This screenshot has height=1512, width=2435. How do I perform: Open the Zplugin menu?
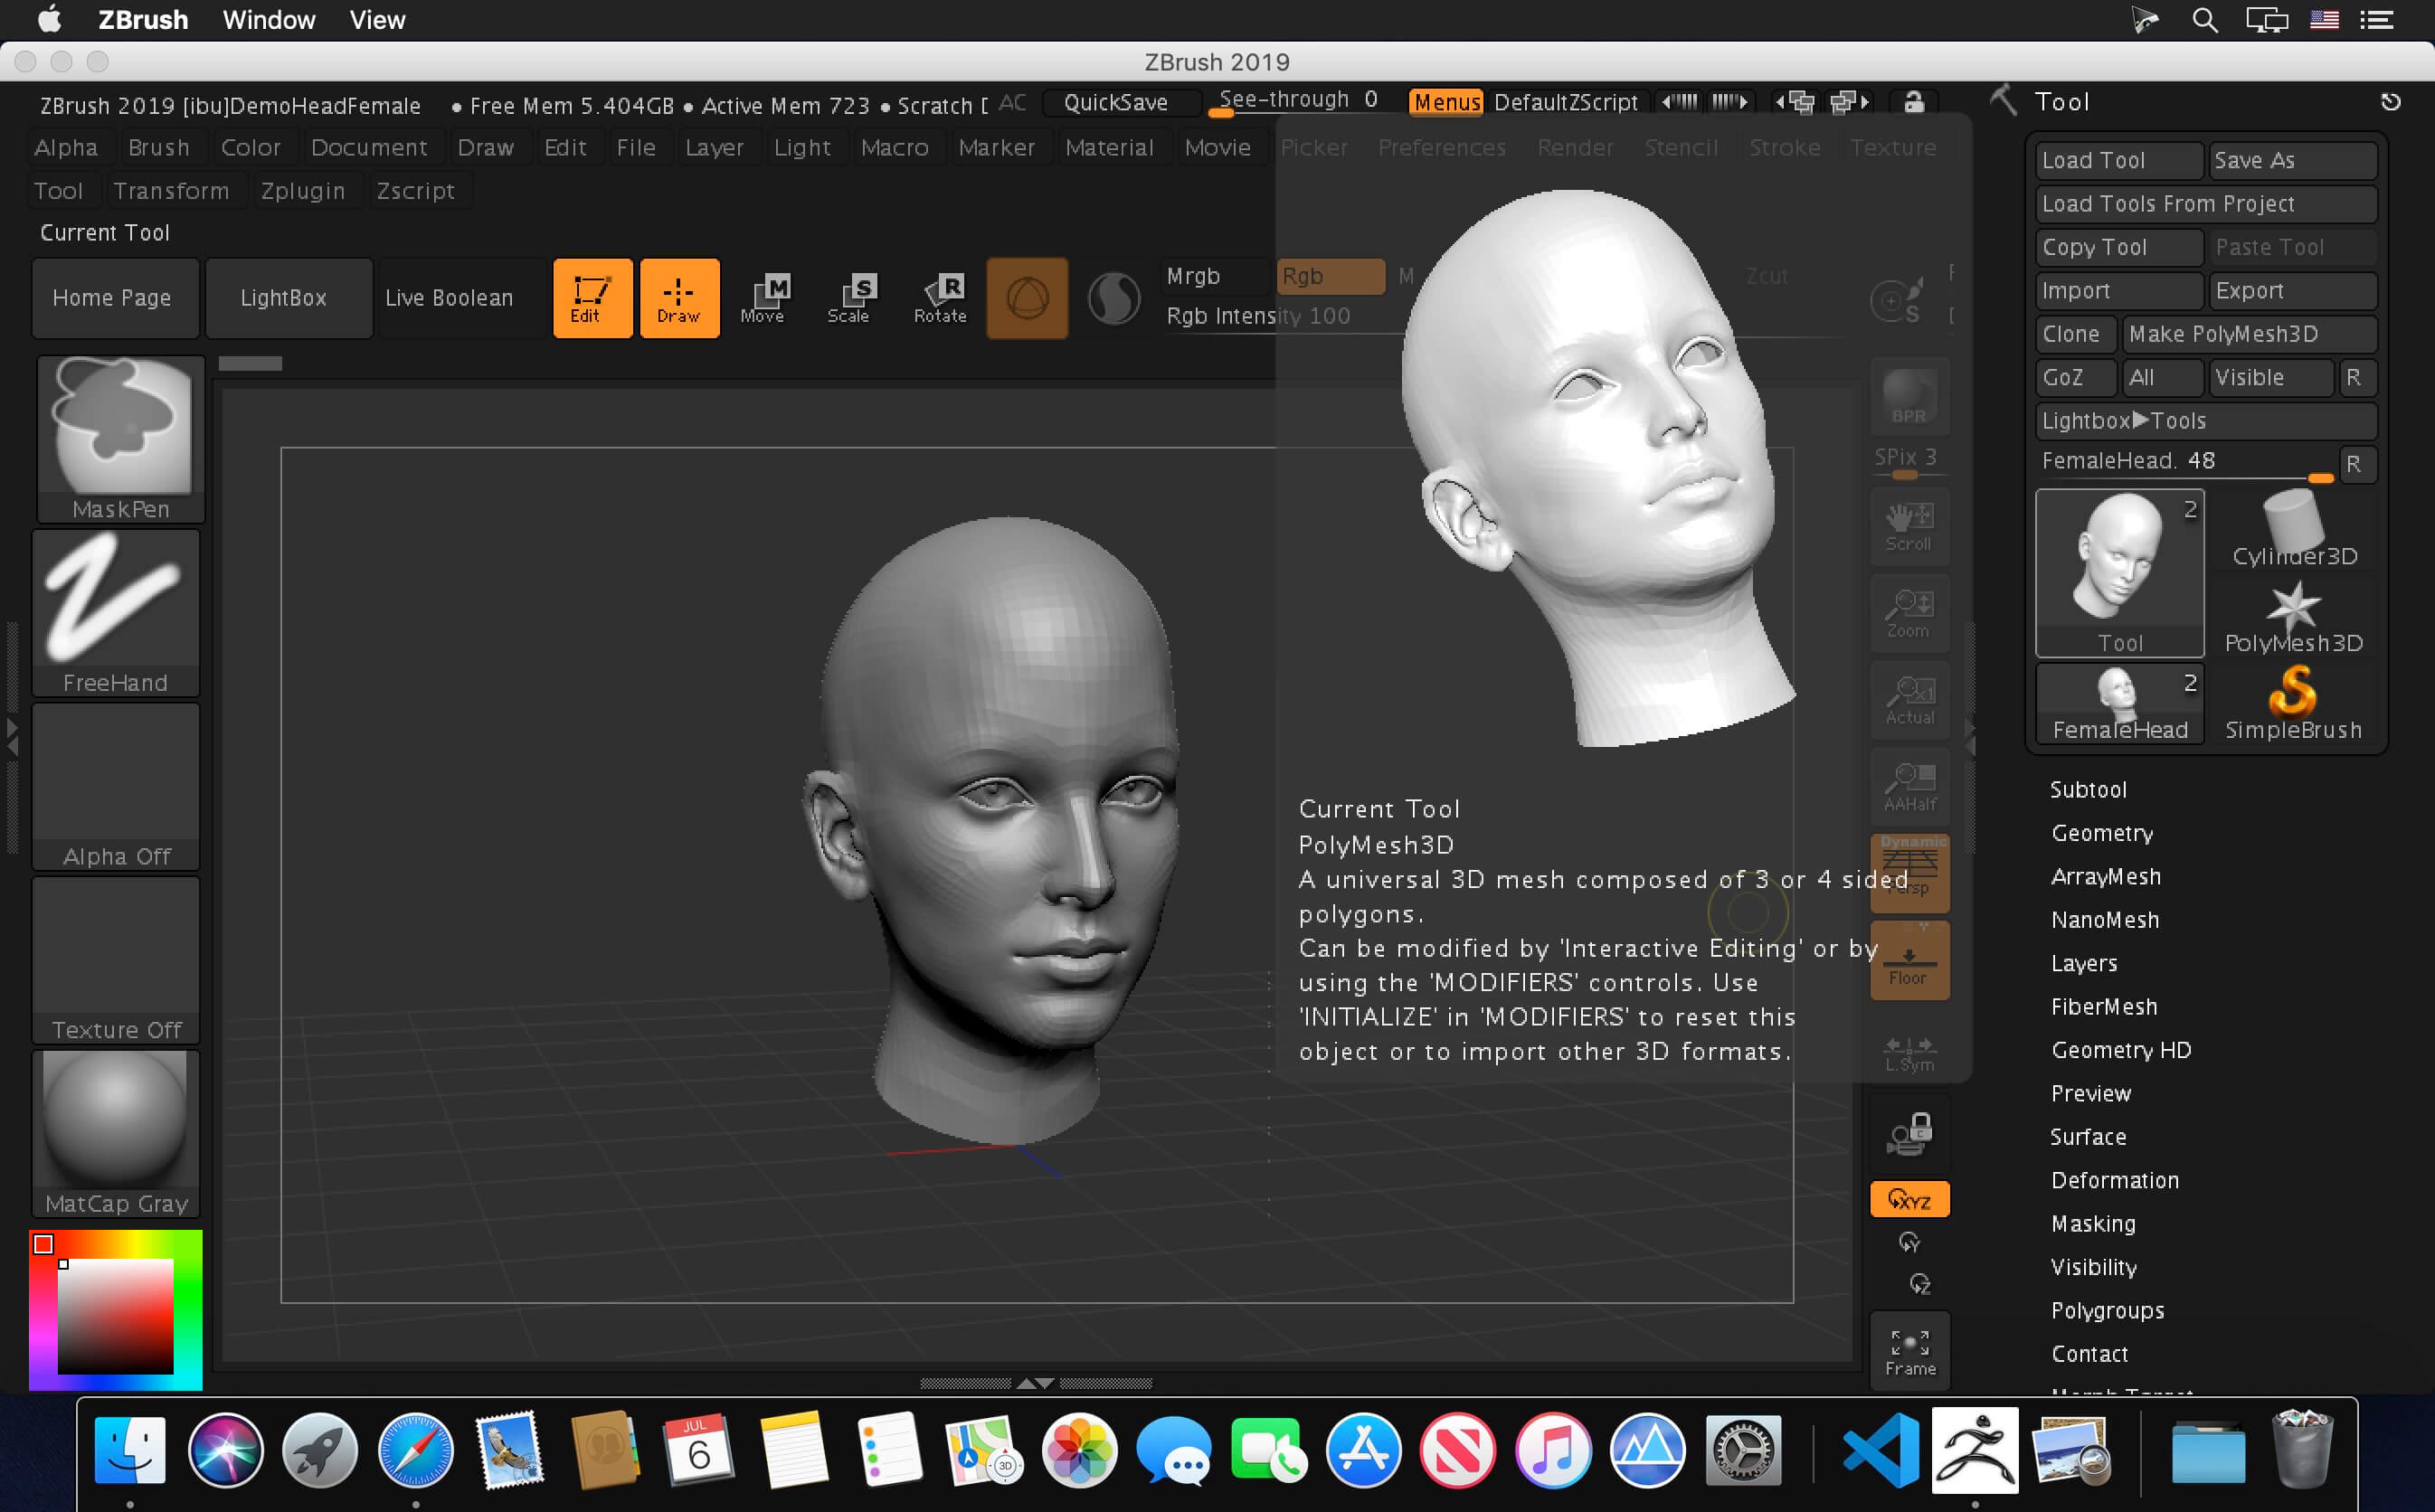tap(303, 190)
